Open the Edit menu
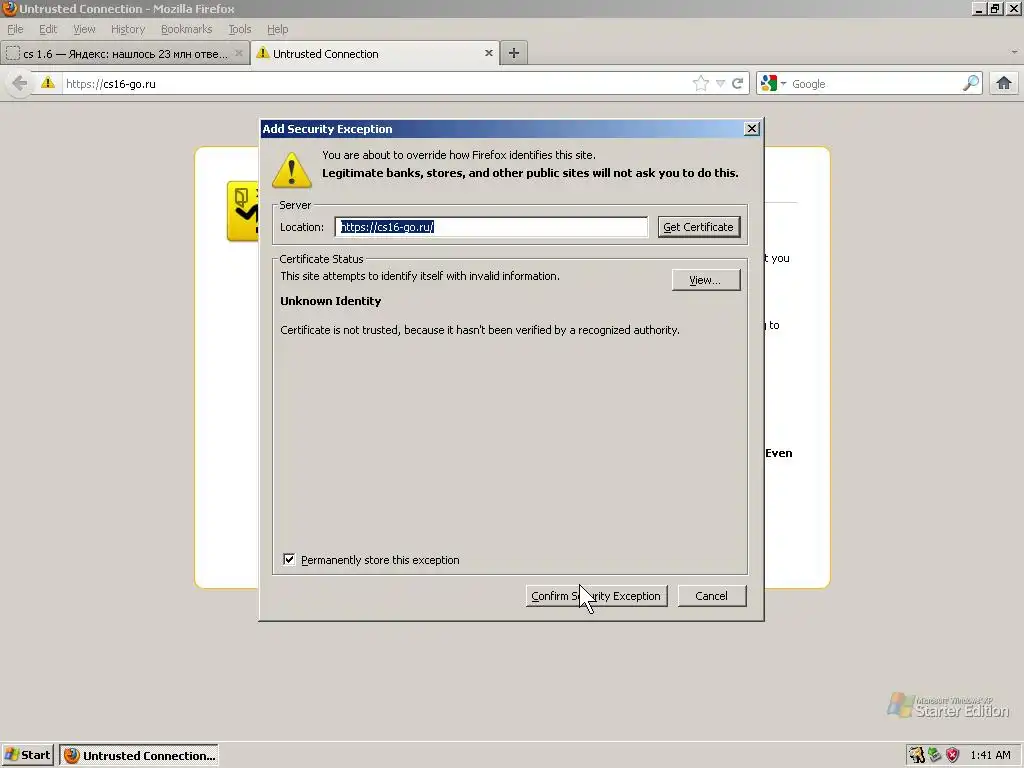1024x768 pixels. click(x=48, y=29)
